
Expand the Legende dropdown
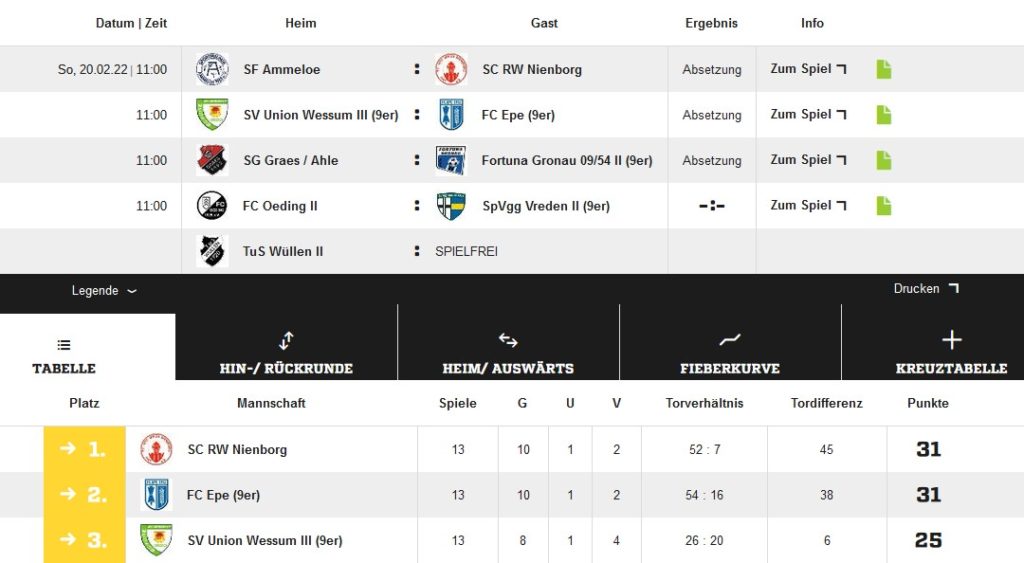coord(104,291)
